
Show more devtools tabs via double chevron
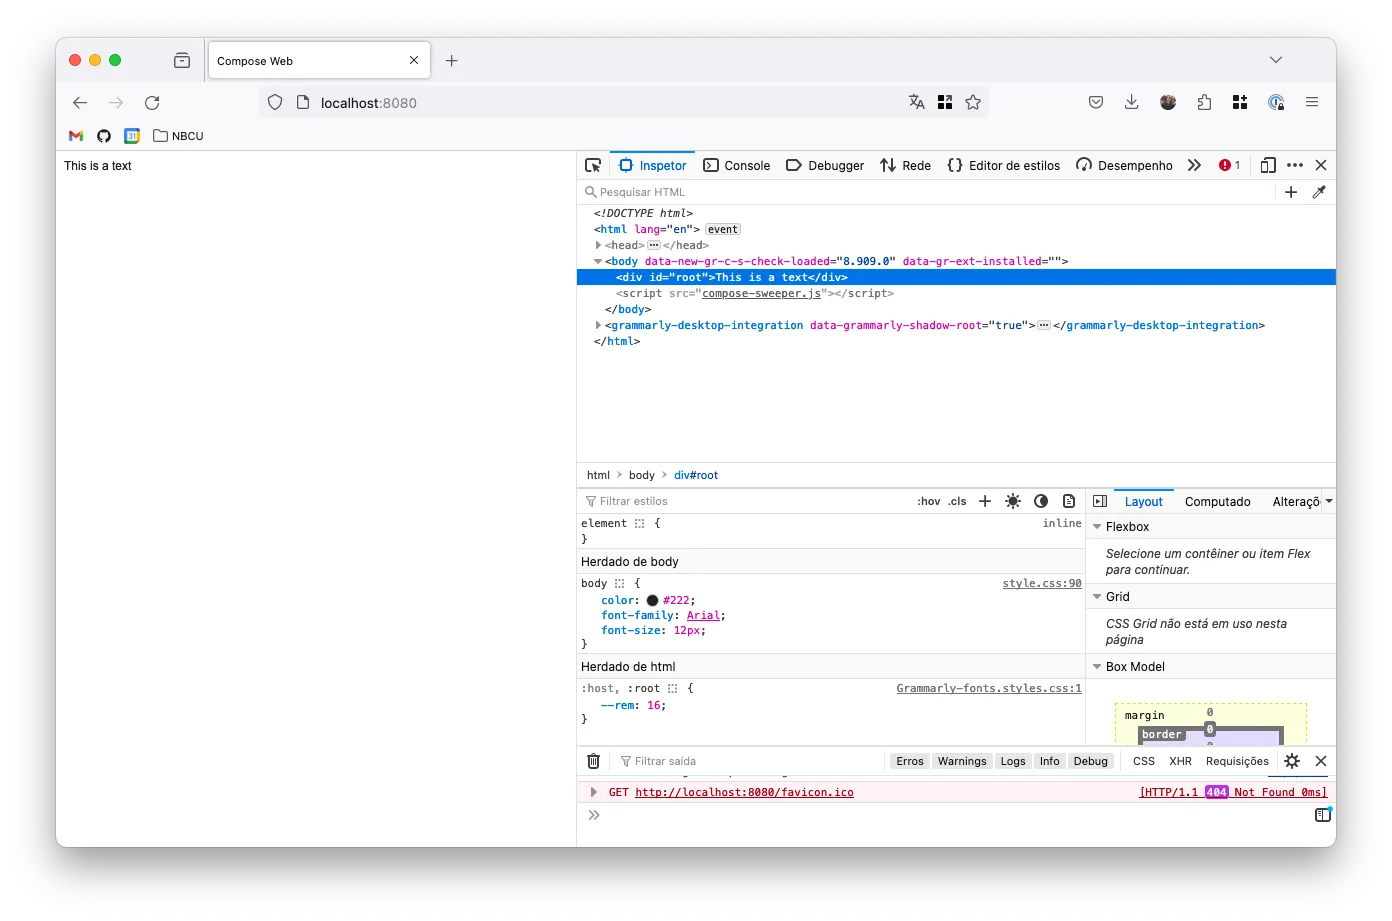pyautogui.click(x=1194, y=165)
